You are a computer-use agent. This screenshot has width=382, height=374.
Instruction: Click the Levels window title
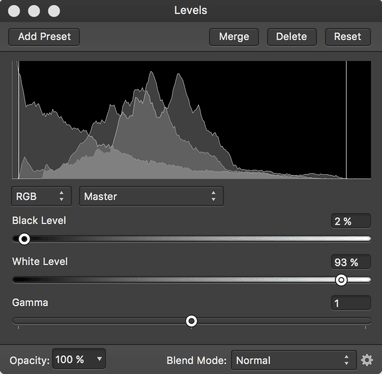191,10
